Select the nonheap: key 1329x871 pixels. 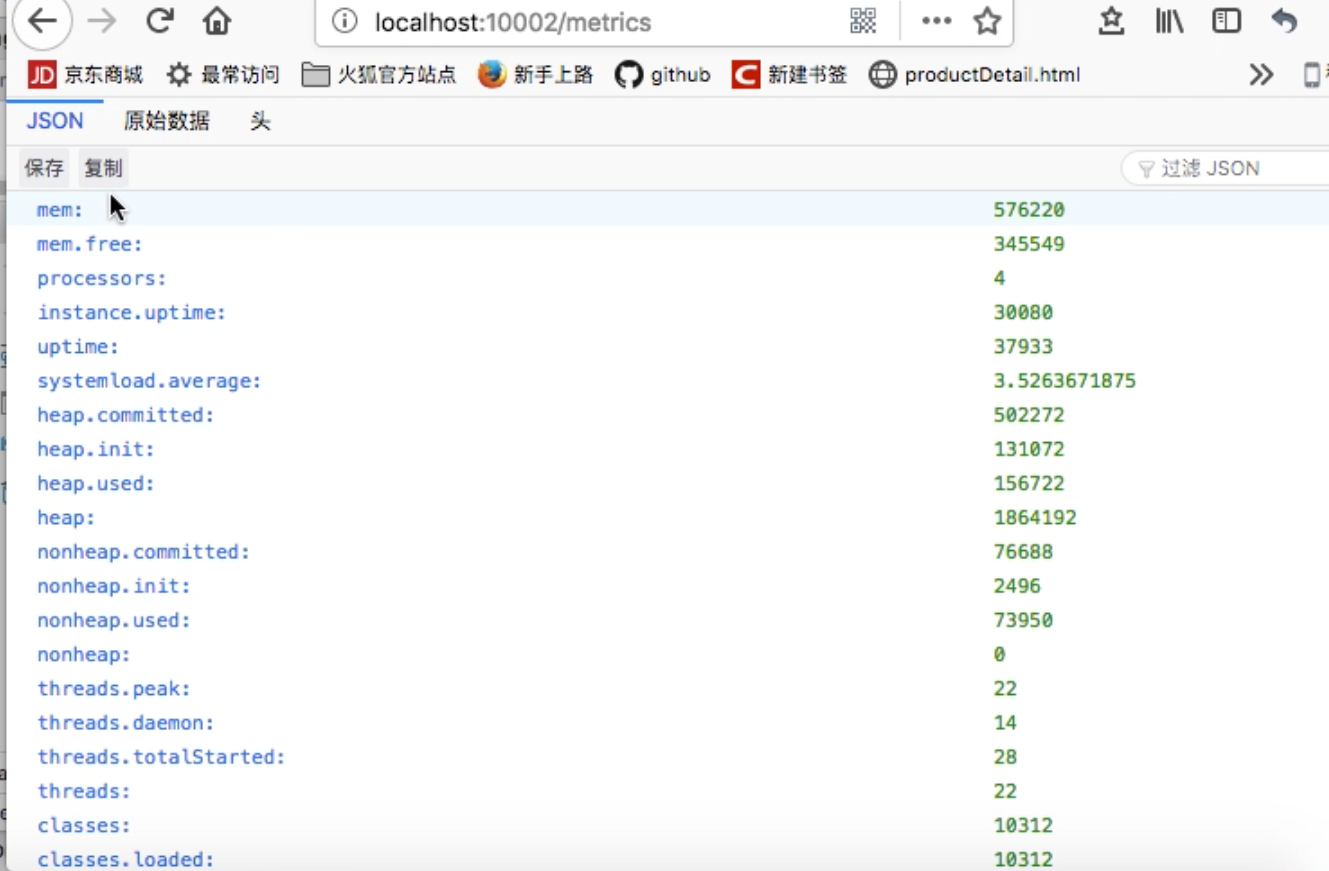tap(84, 655)
